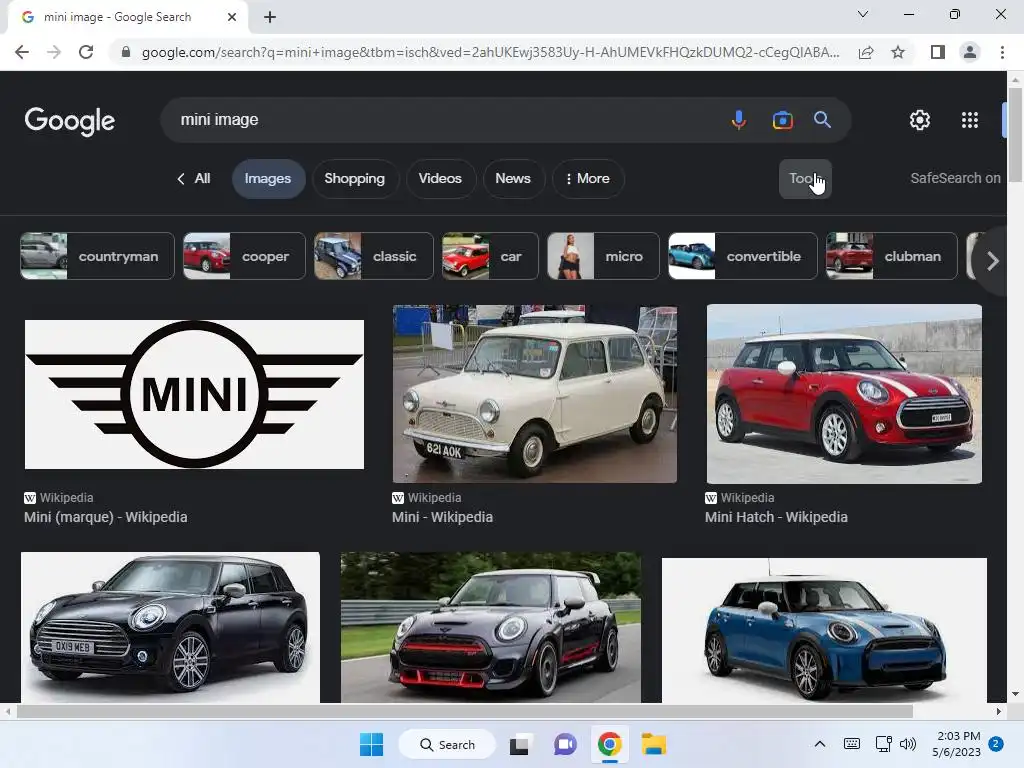Close the mini image search tab
The image size is (1024, 768).
pos(232,17)
